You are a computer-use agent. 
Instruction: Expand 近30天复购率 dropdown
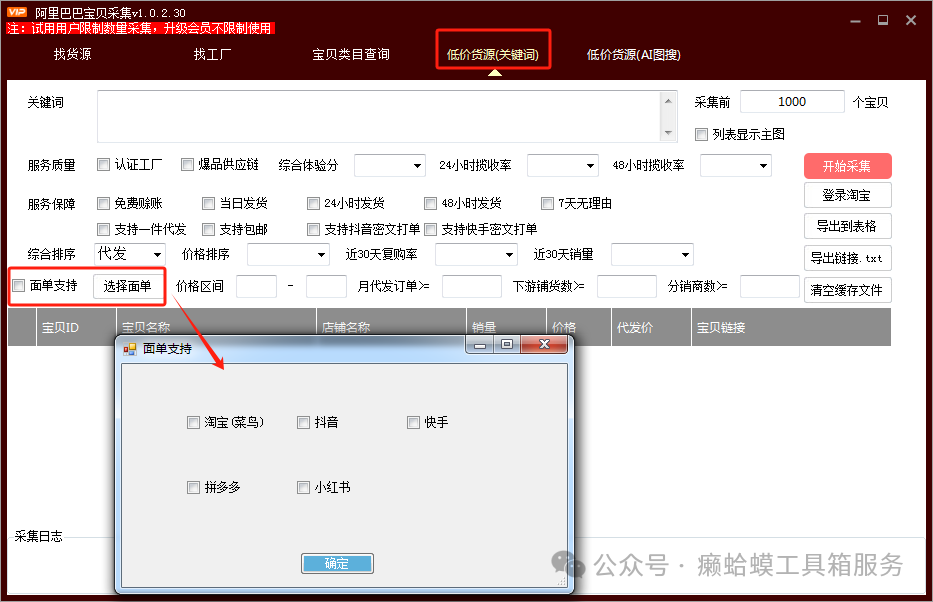476,255
